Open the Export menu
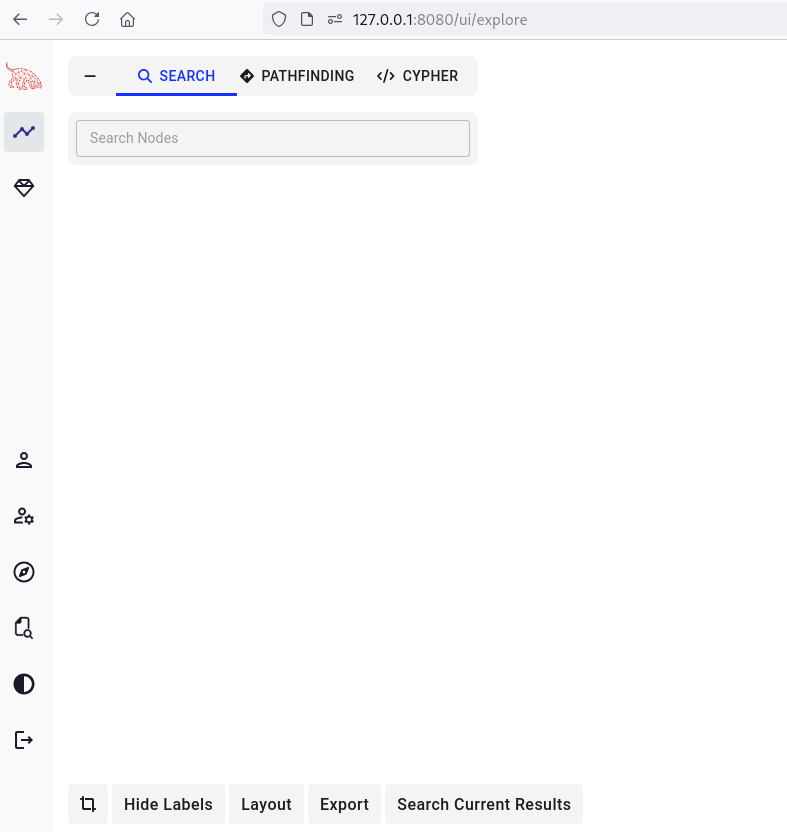Image resolution: width=787 pixels, height=832 pixels. (344, 804)
